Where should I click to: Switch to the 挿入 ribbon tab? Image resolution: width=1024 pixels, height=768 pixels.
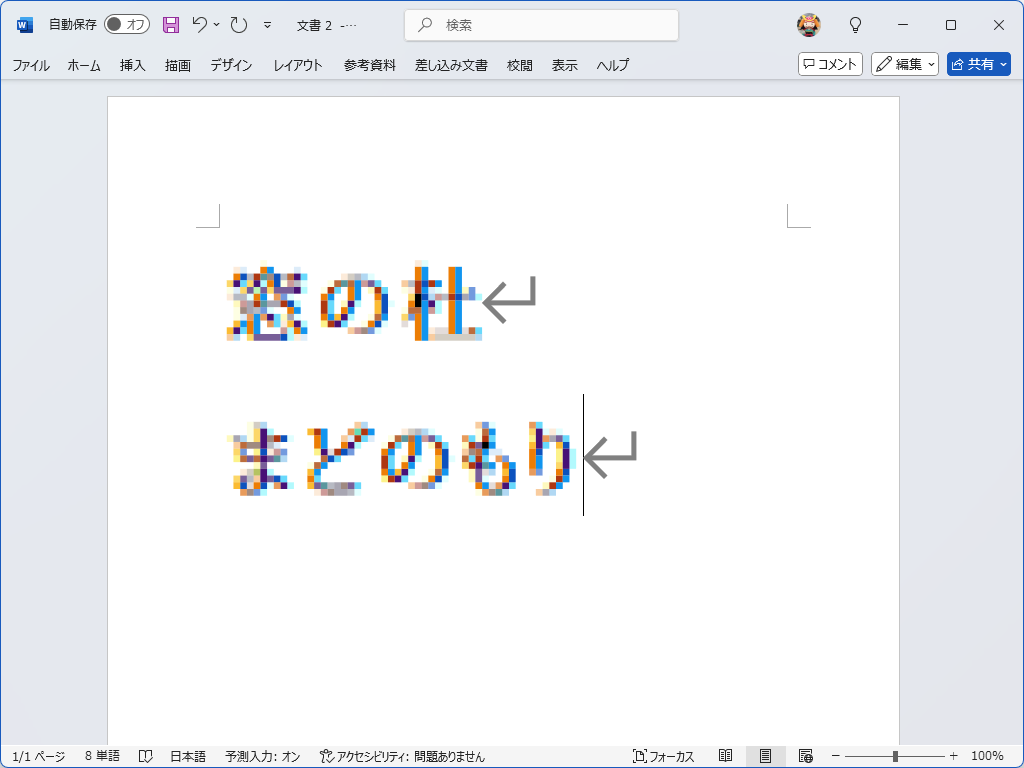coord(131,64)
